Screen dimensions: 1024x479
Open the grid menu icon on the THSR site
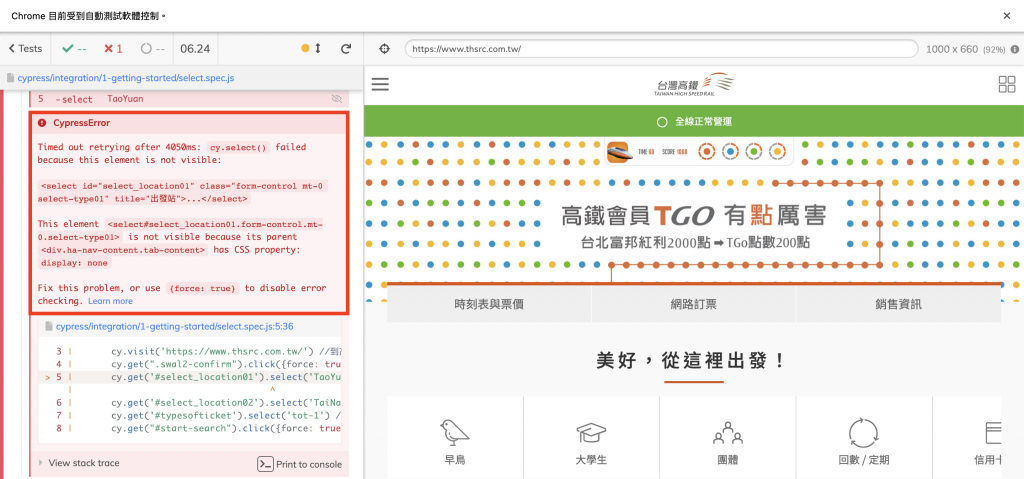[1007, 84]
